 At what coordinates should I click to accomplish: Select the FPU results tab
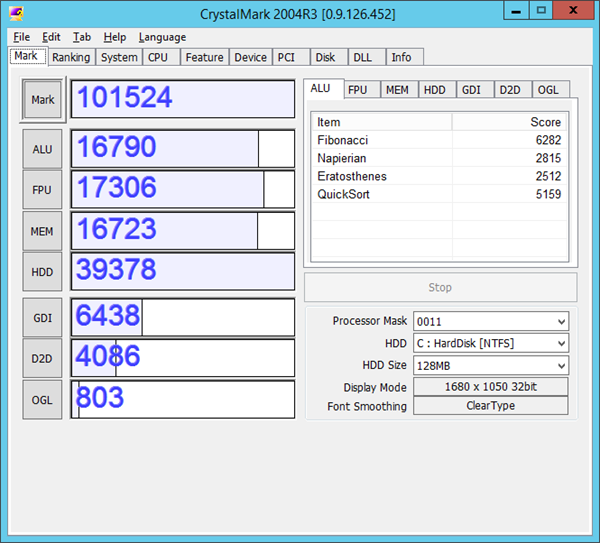point(362,90)
